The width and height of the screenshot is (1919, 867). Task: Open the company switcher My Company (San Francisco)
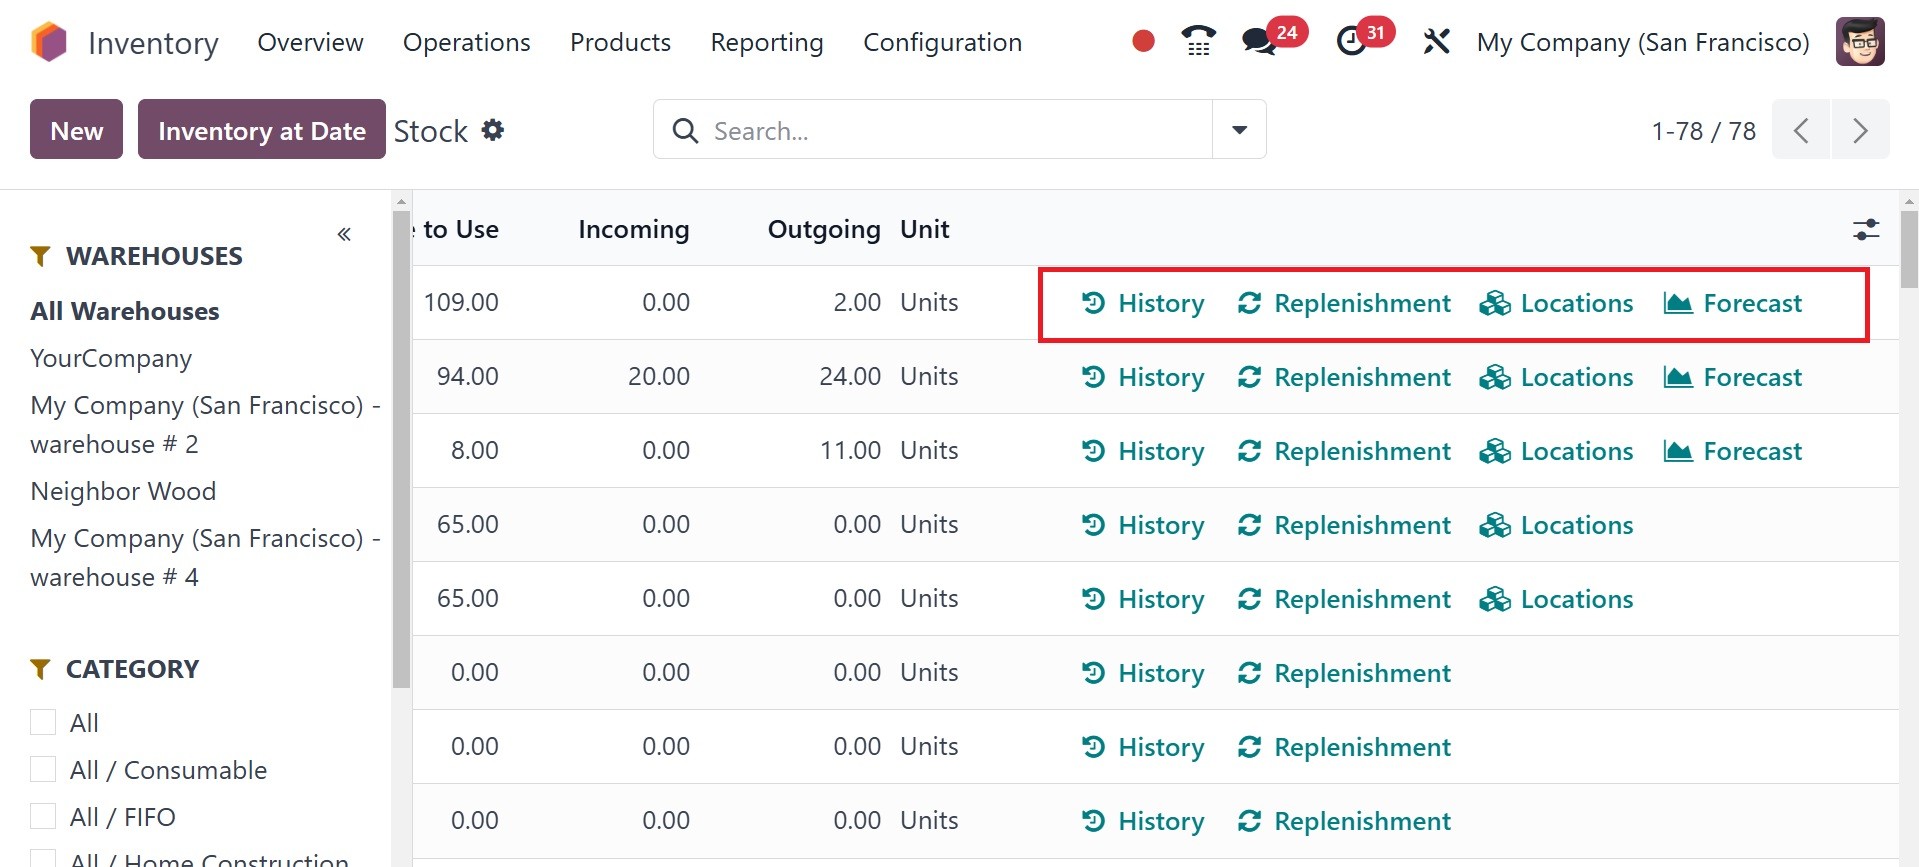[1642, 42]
